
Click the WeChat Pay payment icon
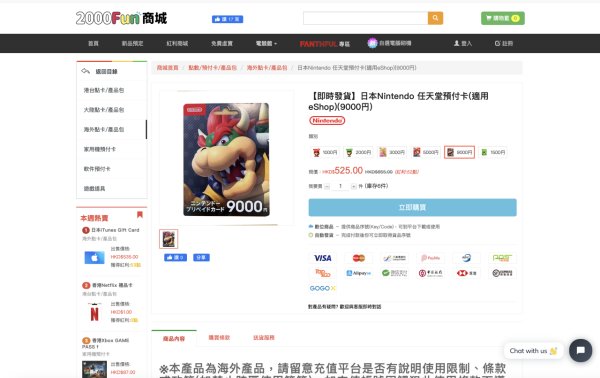point(395,273)
